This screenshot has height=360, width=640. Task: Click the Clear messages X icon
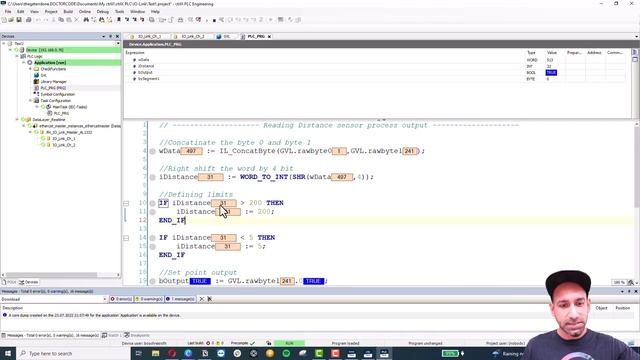click(202, 299)
